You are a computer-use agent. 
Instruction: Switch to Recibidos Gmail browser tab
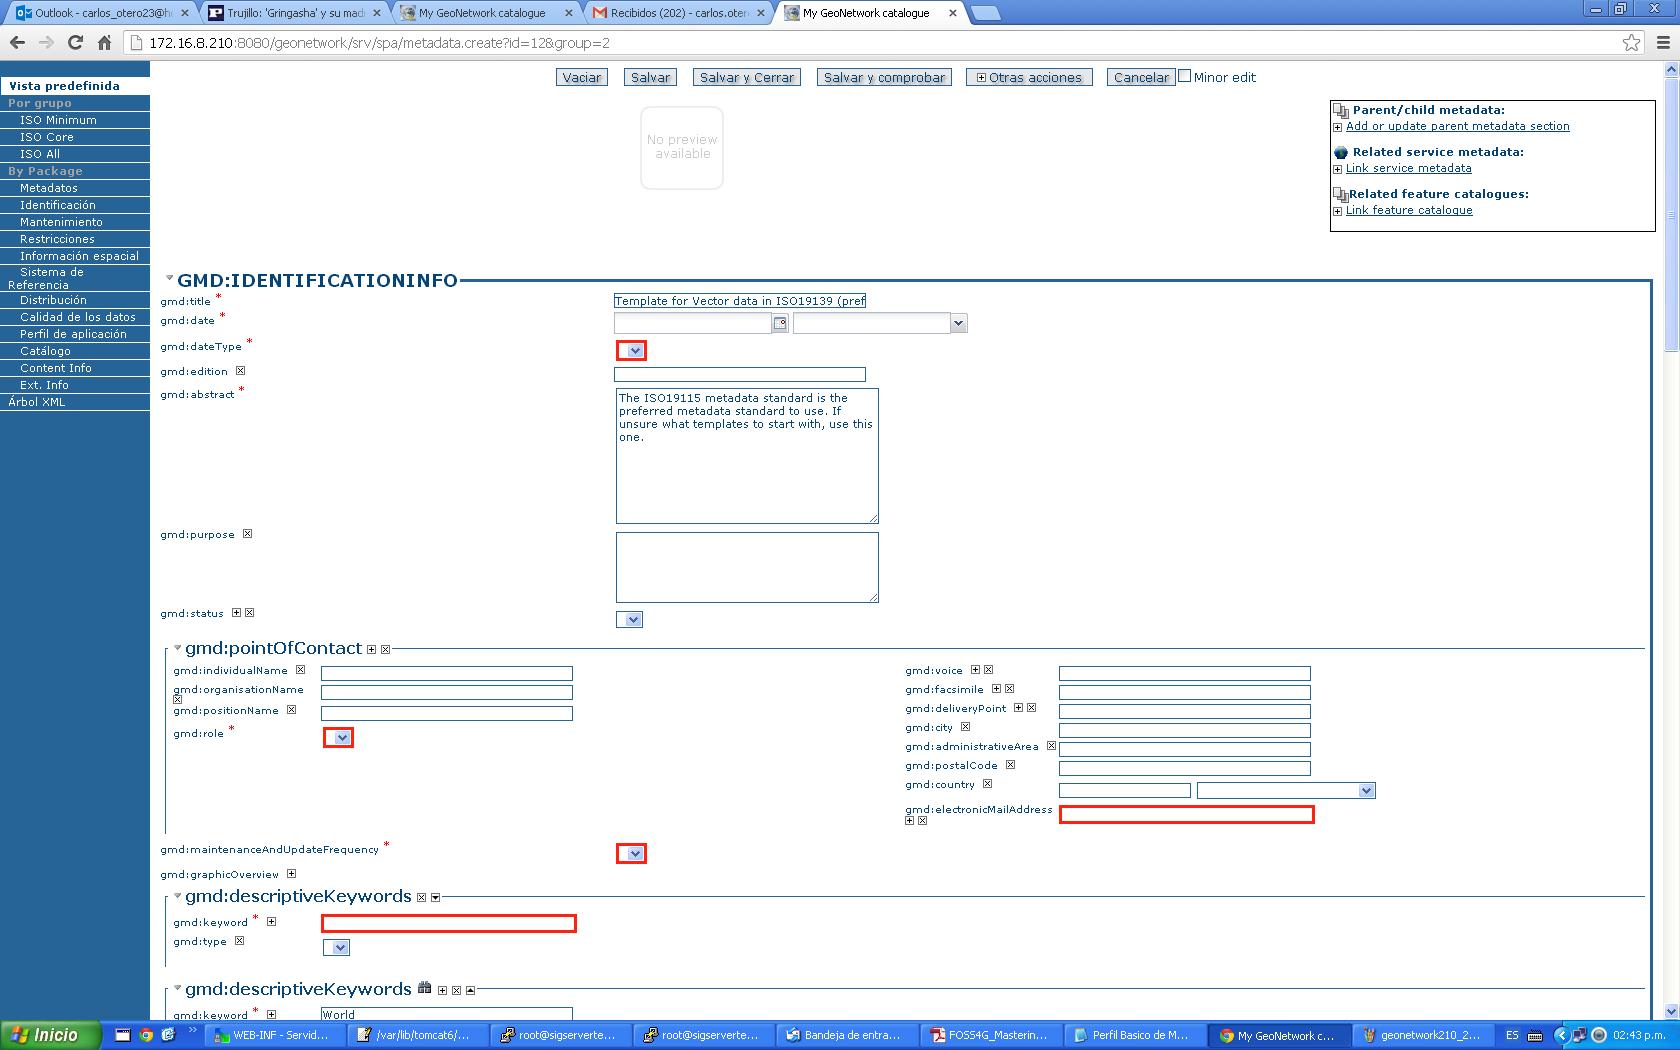(x=678, y=13)
